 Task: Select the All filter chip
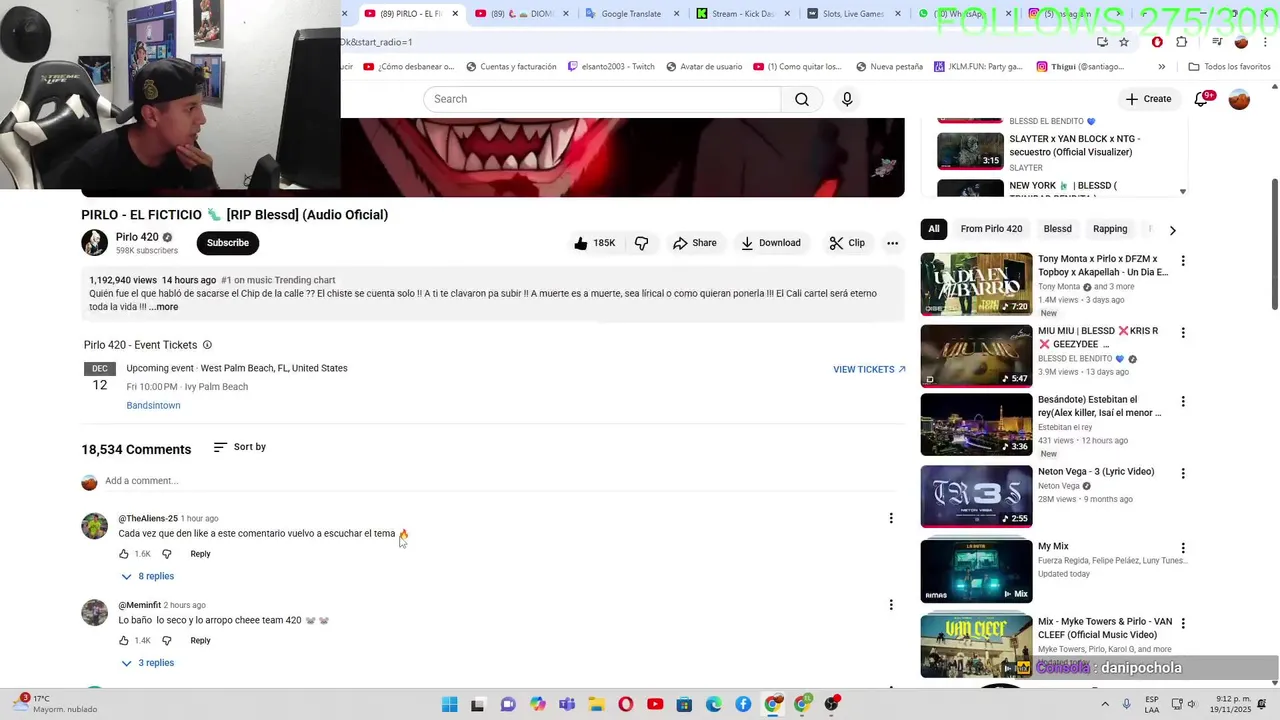click(934, 229)
